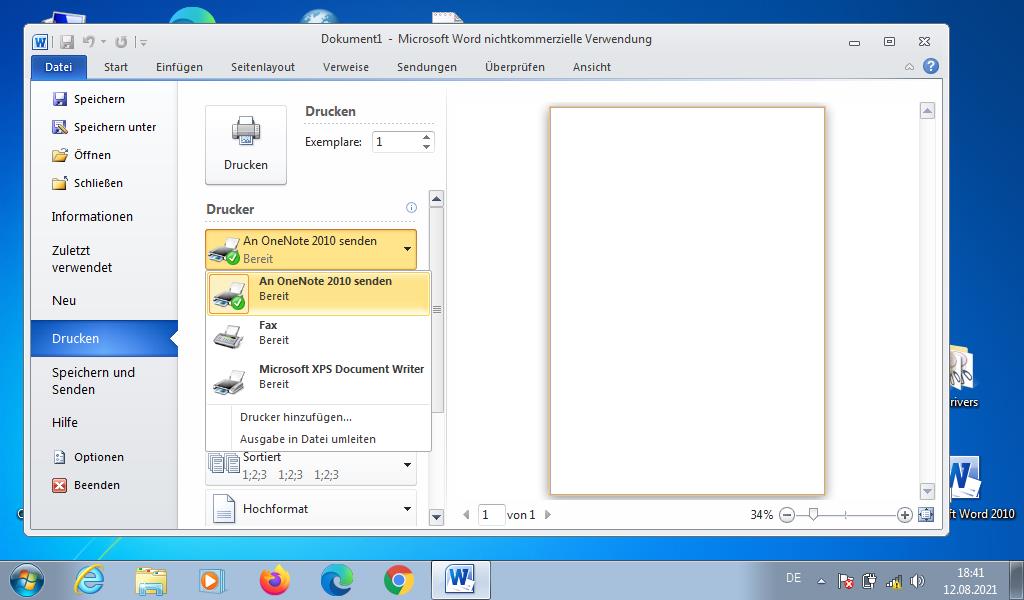Open the Windows Start button
The image size is (1024, 600).
pos(27,580)
